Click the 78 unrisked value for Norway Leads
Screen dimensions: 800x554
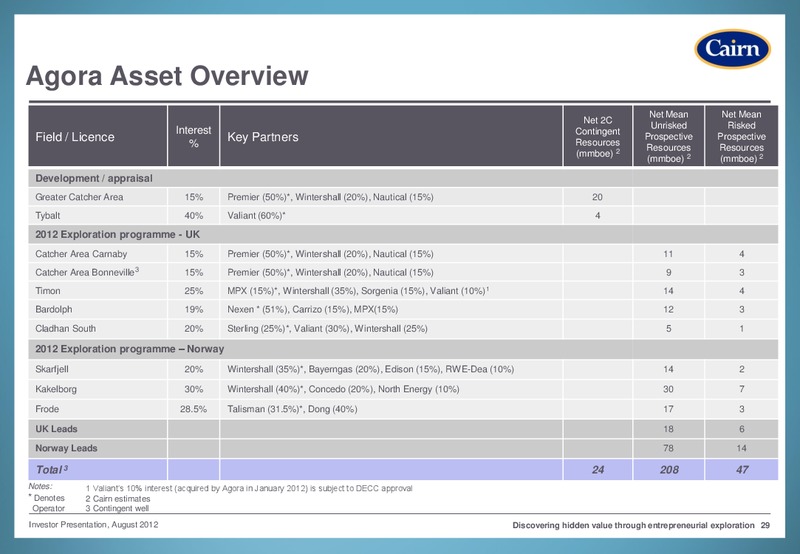click(x=668, y=448)
